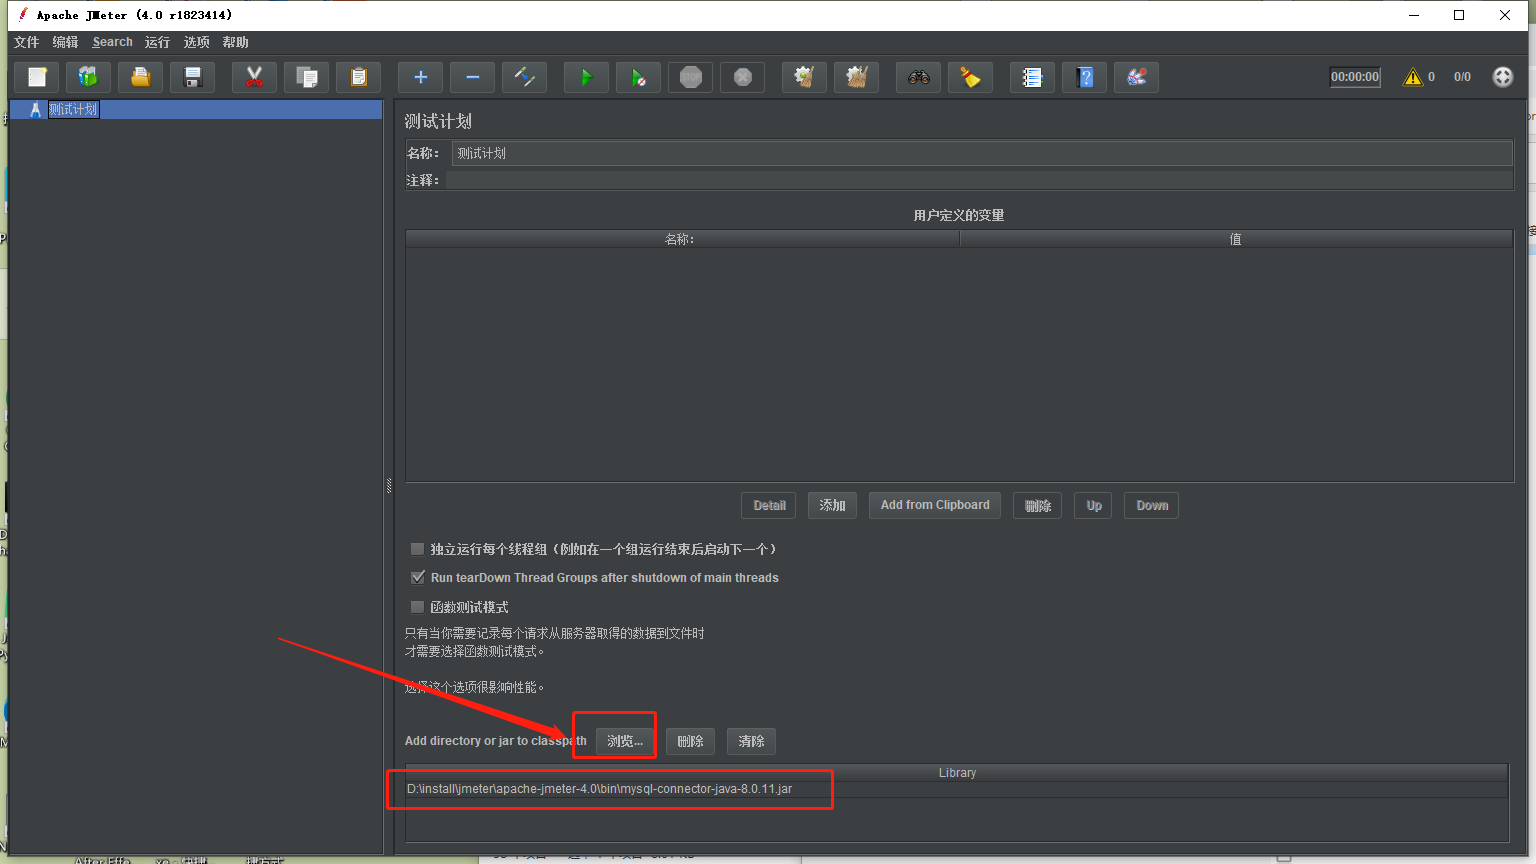1536x864 pixels.
Task: Click the What's this node icon
Action: pos(1137,77)
